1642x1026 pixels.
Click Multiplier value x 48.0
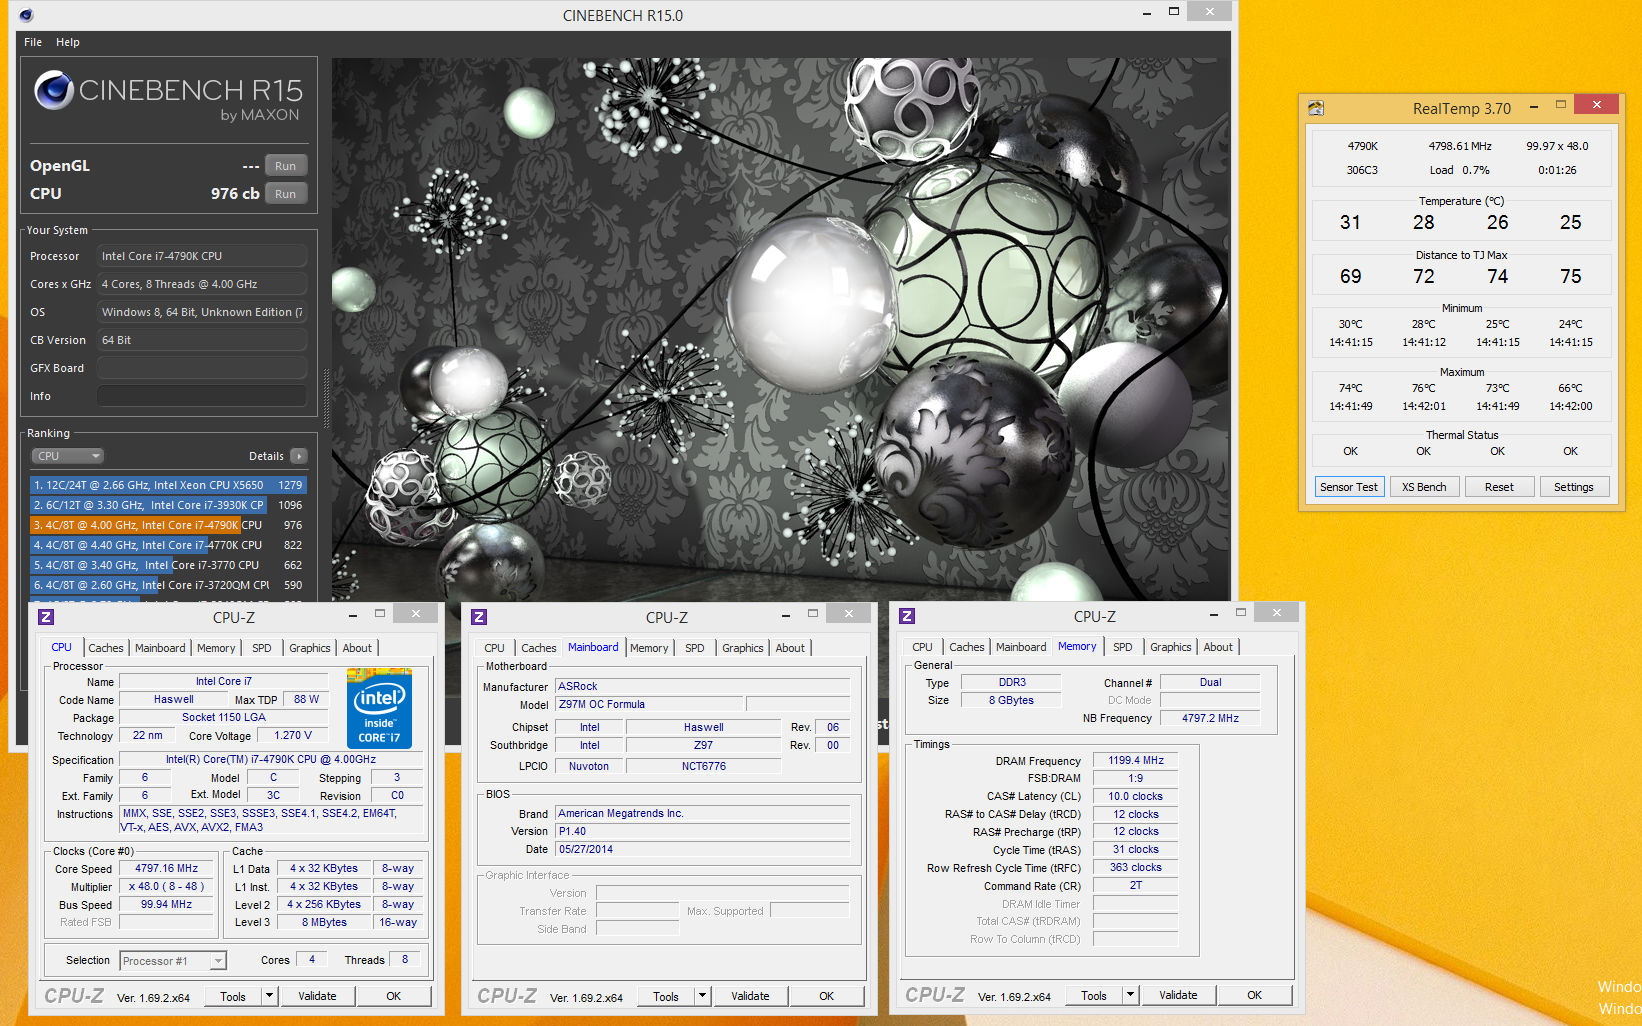coord(167,886)
